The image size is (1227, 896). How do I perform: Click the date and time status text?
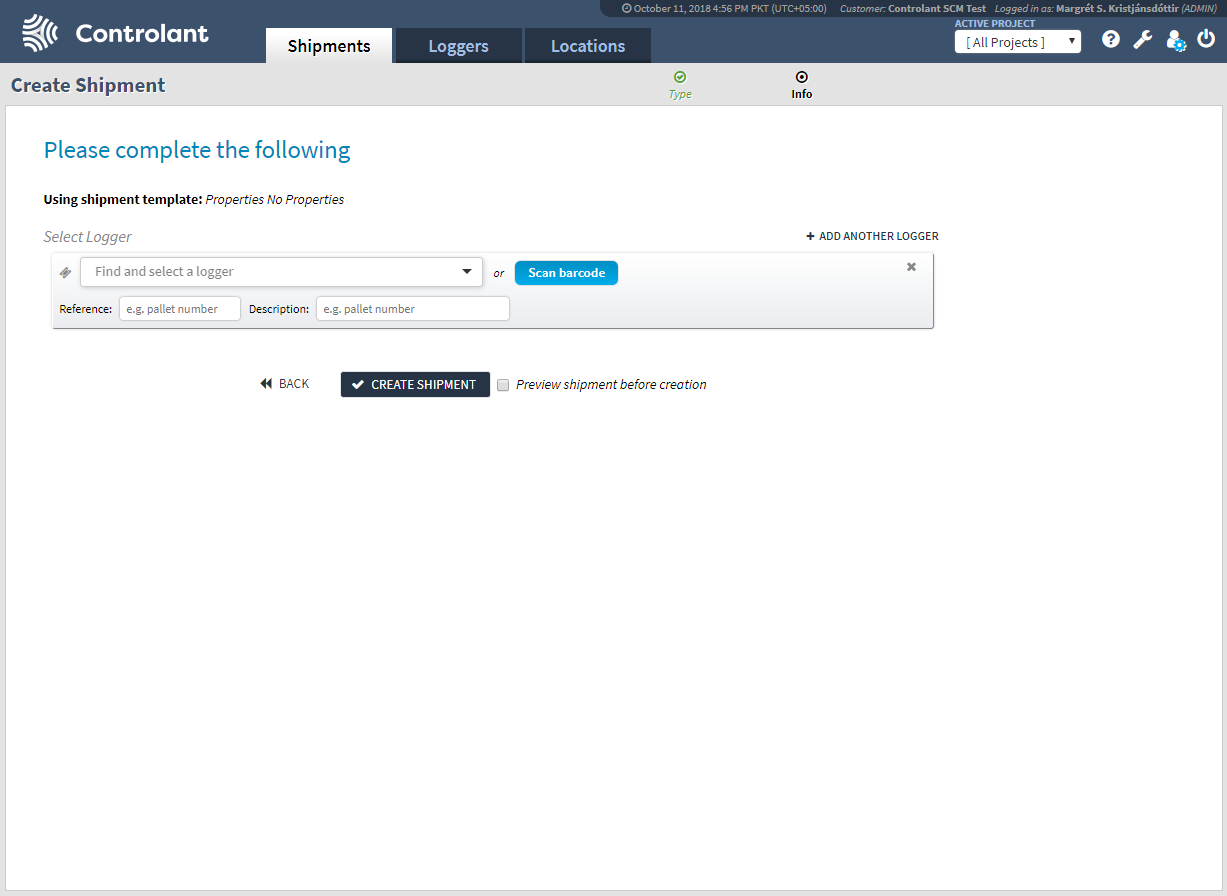pyautogui.click(x=724, y=8)
